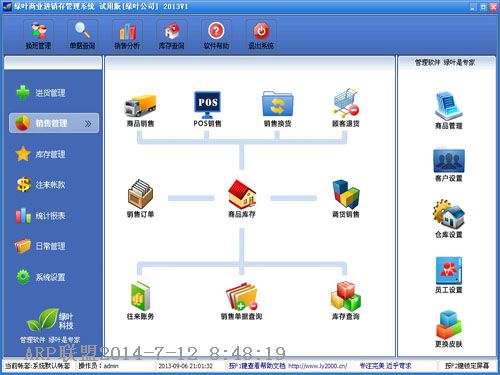Open 商品库存 house icon
Viewport: 500px width, 375px height.
[x=242, y=198]
